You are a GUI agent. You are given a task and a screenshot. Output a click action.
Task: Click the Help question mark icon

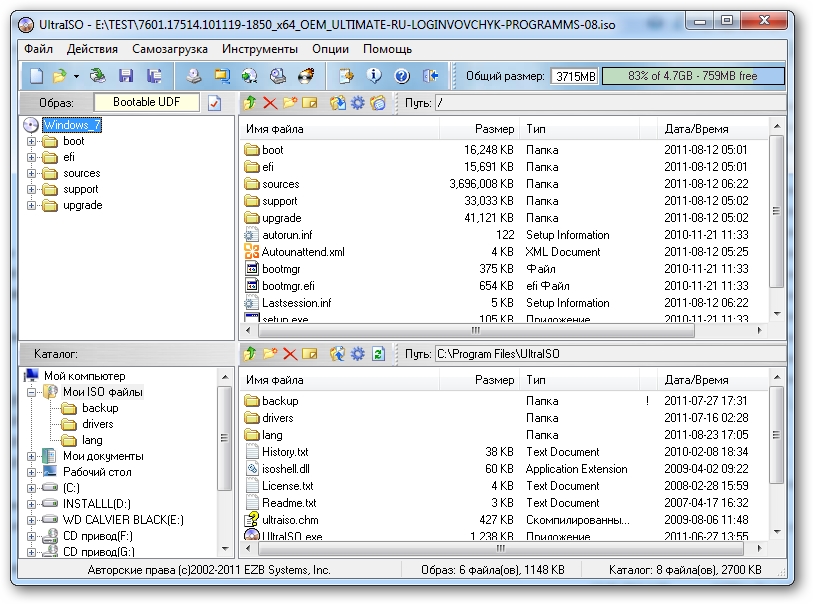coord(402,76)
